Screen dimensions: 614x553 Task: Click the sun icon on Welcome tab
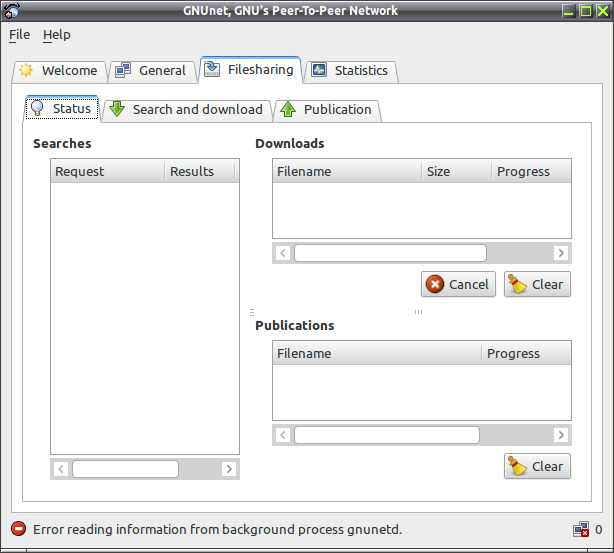pos(26,70)
